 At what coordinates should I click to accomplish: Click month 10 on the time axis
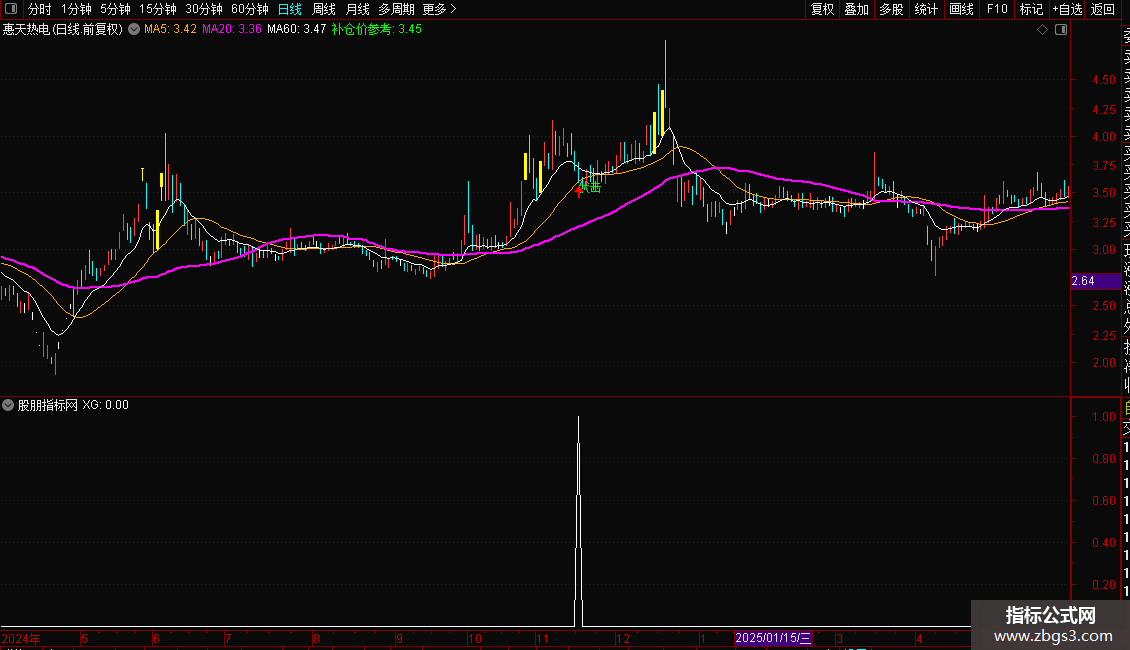[x=474, y=638]
